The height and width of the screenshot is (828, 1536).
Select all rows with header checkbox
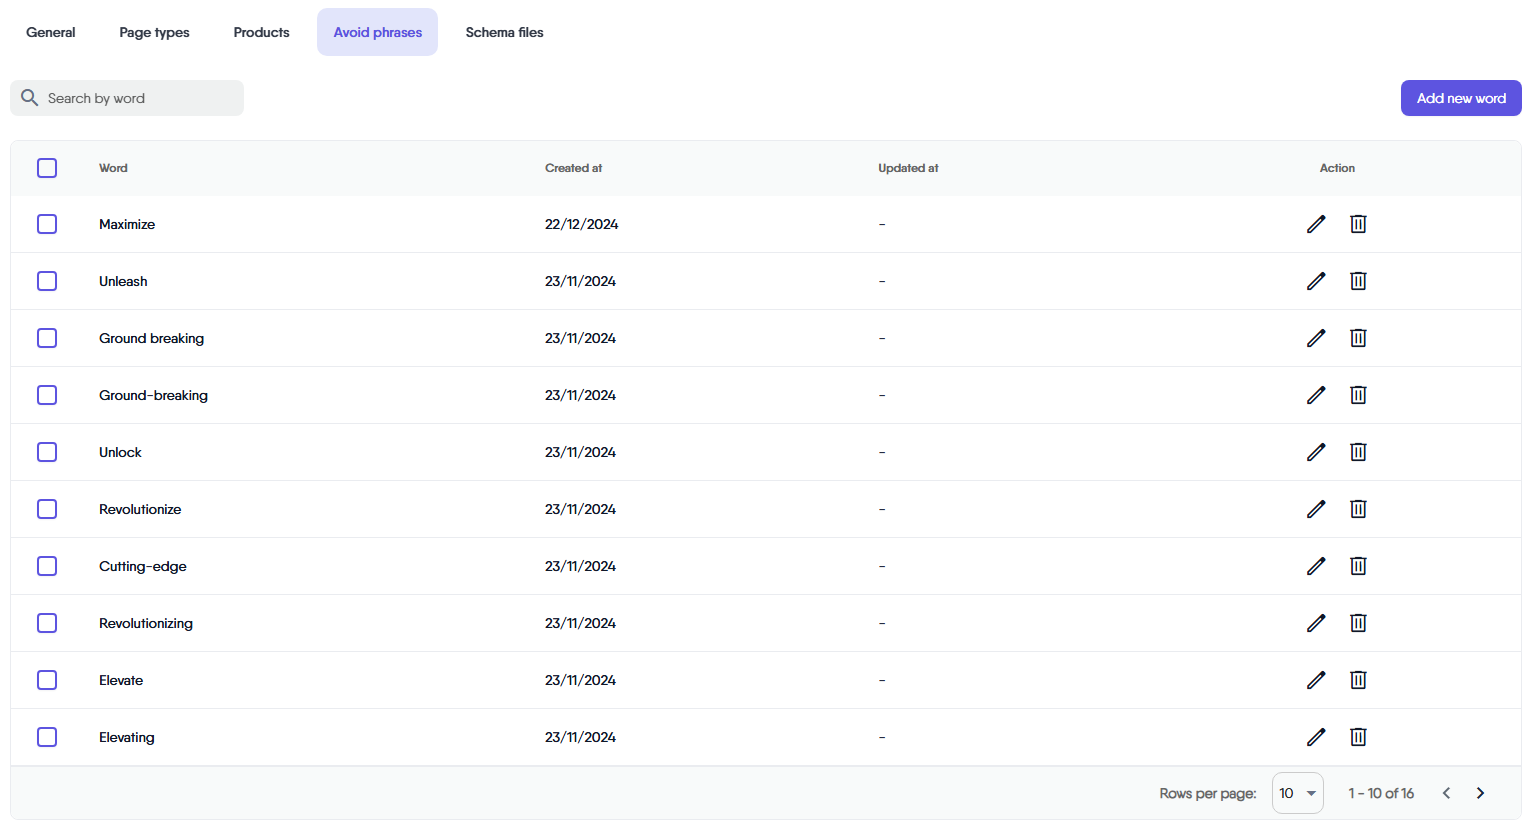47,168
